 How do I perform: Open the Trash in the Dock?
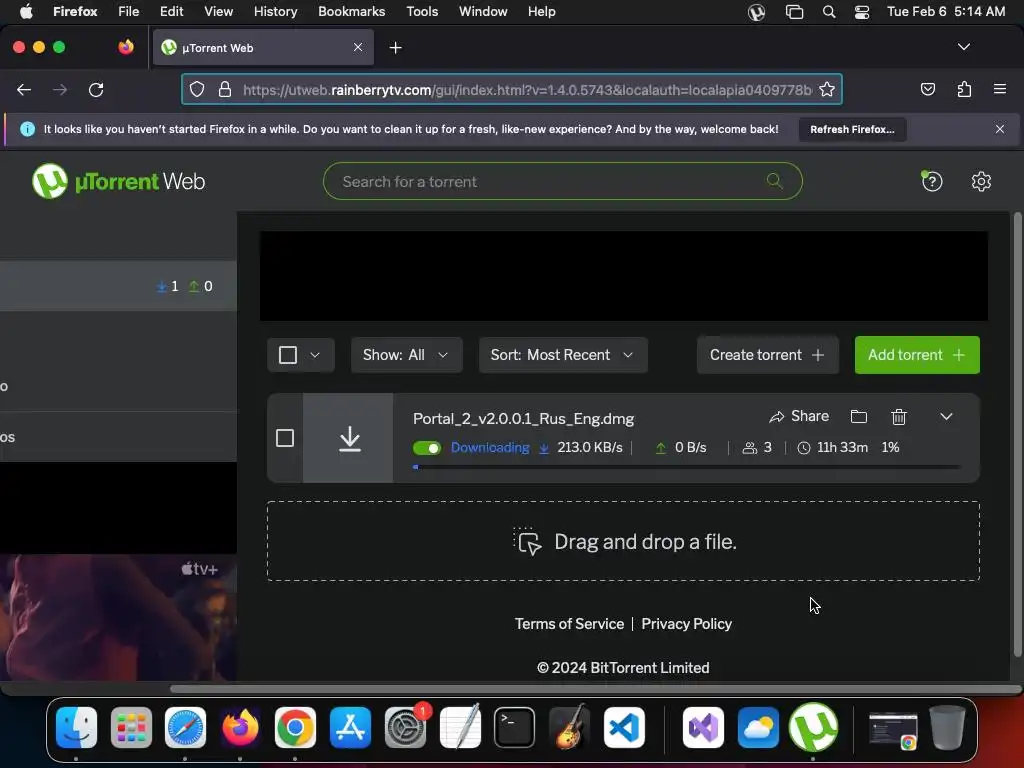947,727
